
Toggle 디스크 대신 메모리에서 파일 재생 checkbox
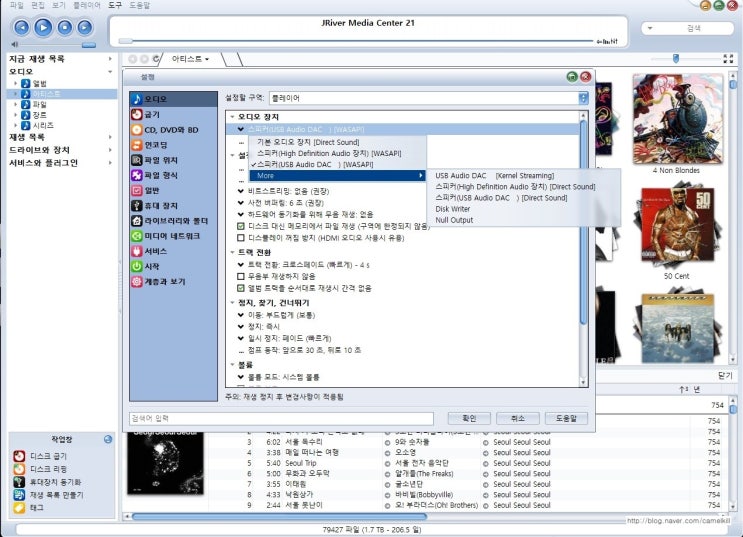coord(241,226)
